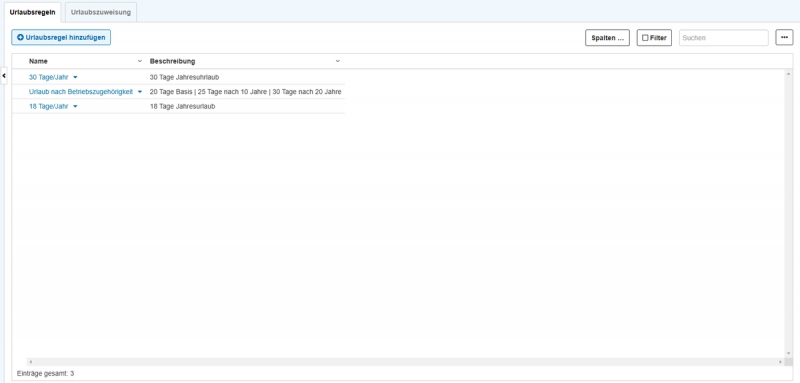Image resolution: width=800 pixels, height=383 pixels.
Task: Expand the dropdown arrow beside 18 Tage/Jahr
Action: (75, 107)
